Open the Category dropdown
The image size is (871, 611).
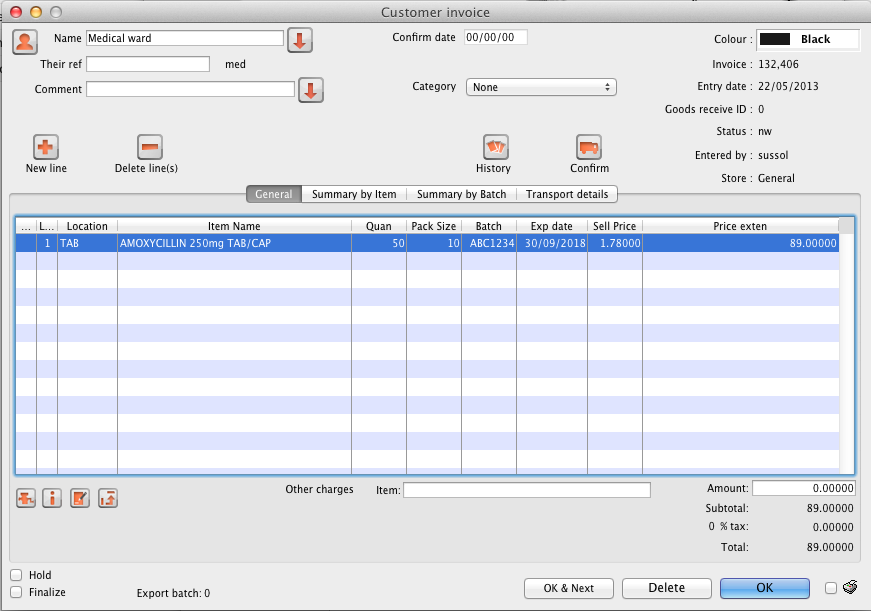point(541,87)
